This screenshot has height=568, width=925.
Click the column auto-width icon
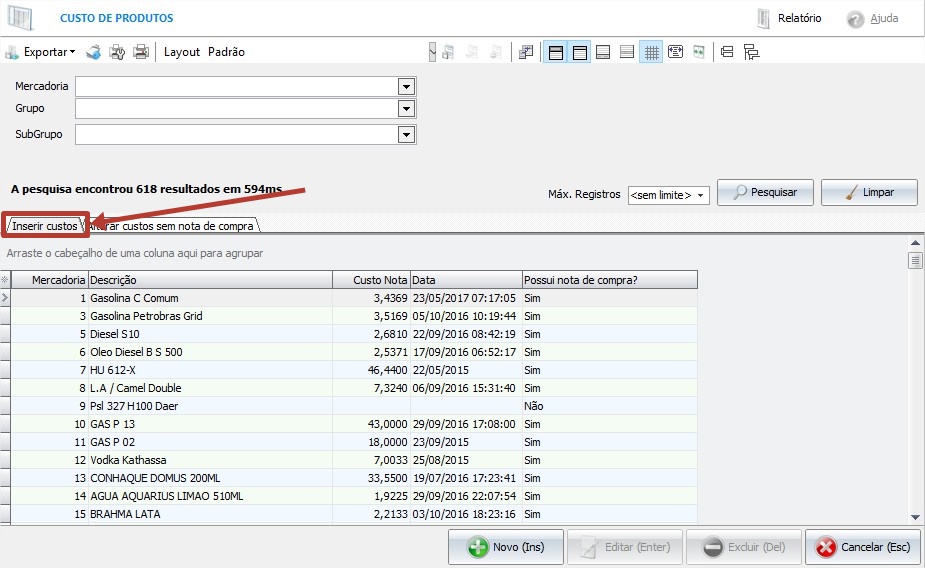(675, 52)
